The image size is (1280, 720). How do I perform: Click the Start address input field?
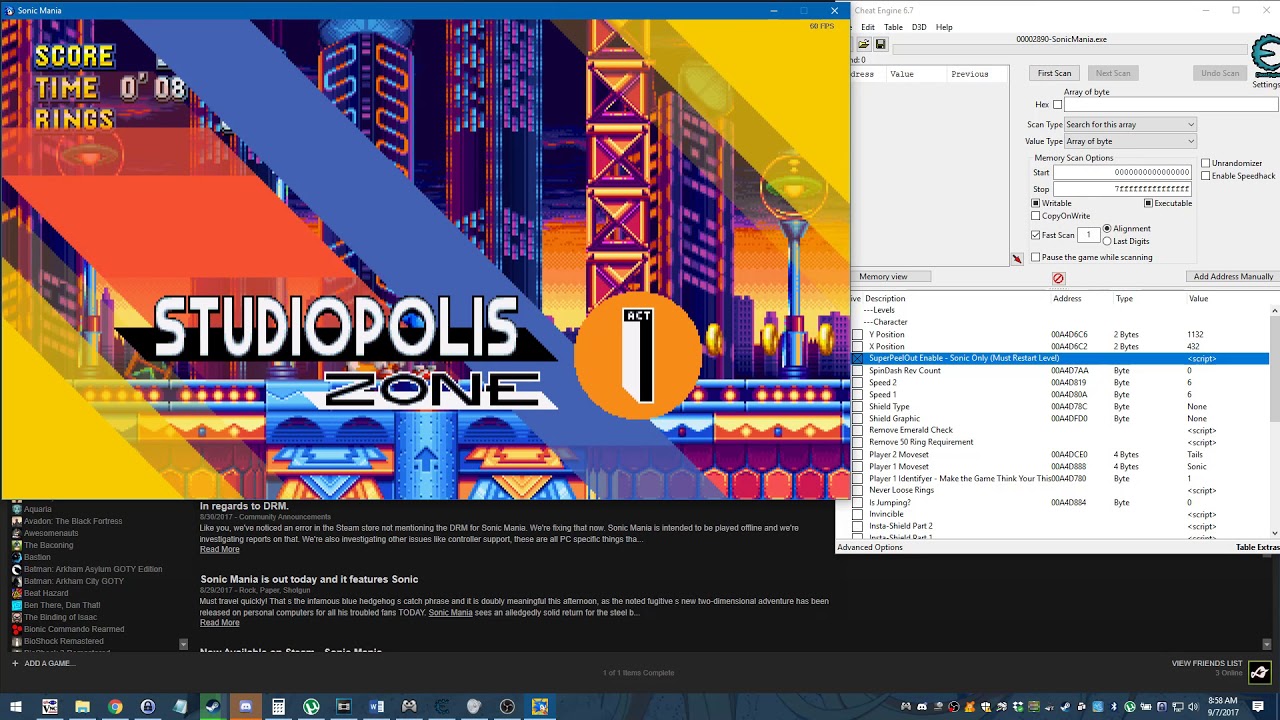click(x=1122, y=173)
